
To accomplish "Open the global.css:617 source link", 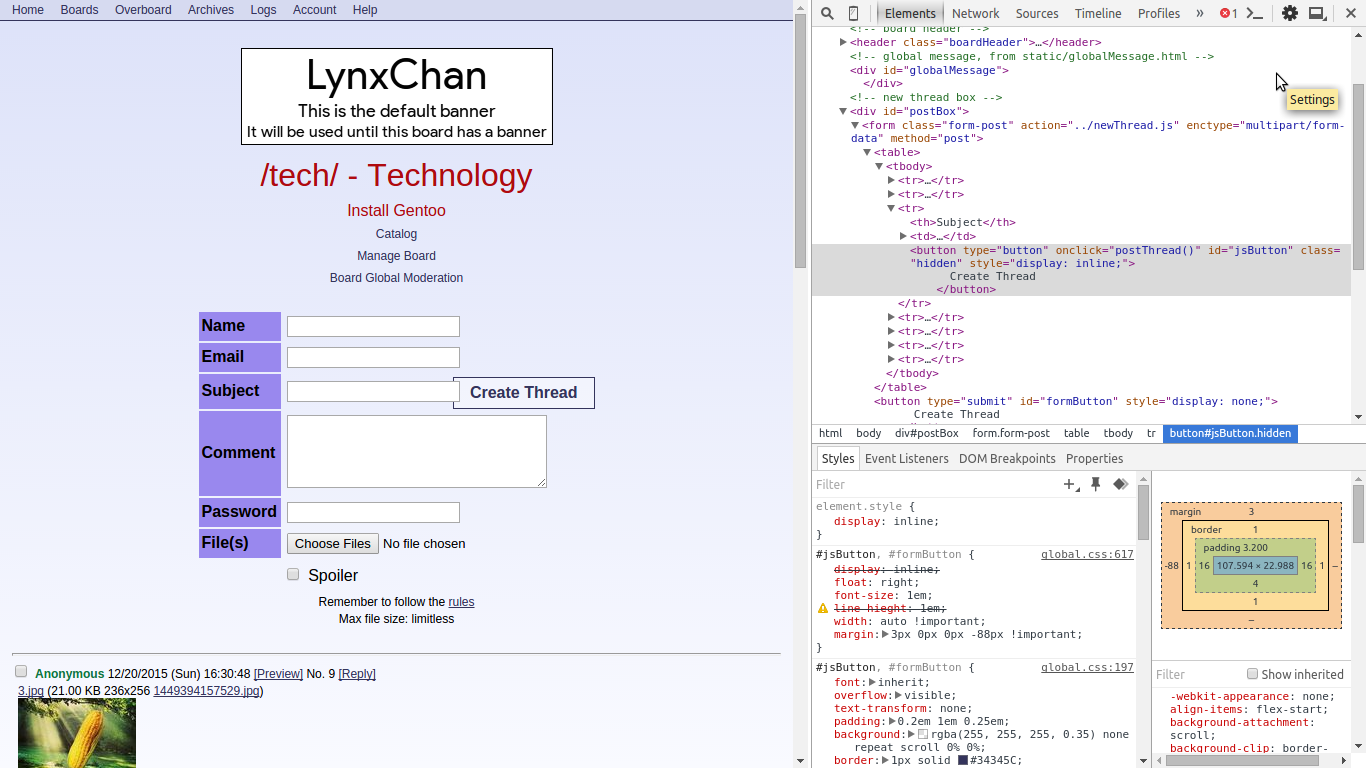I will 1087,554.
